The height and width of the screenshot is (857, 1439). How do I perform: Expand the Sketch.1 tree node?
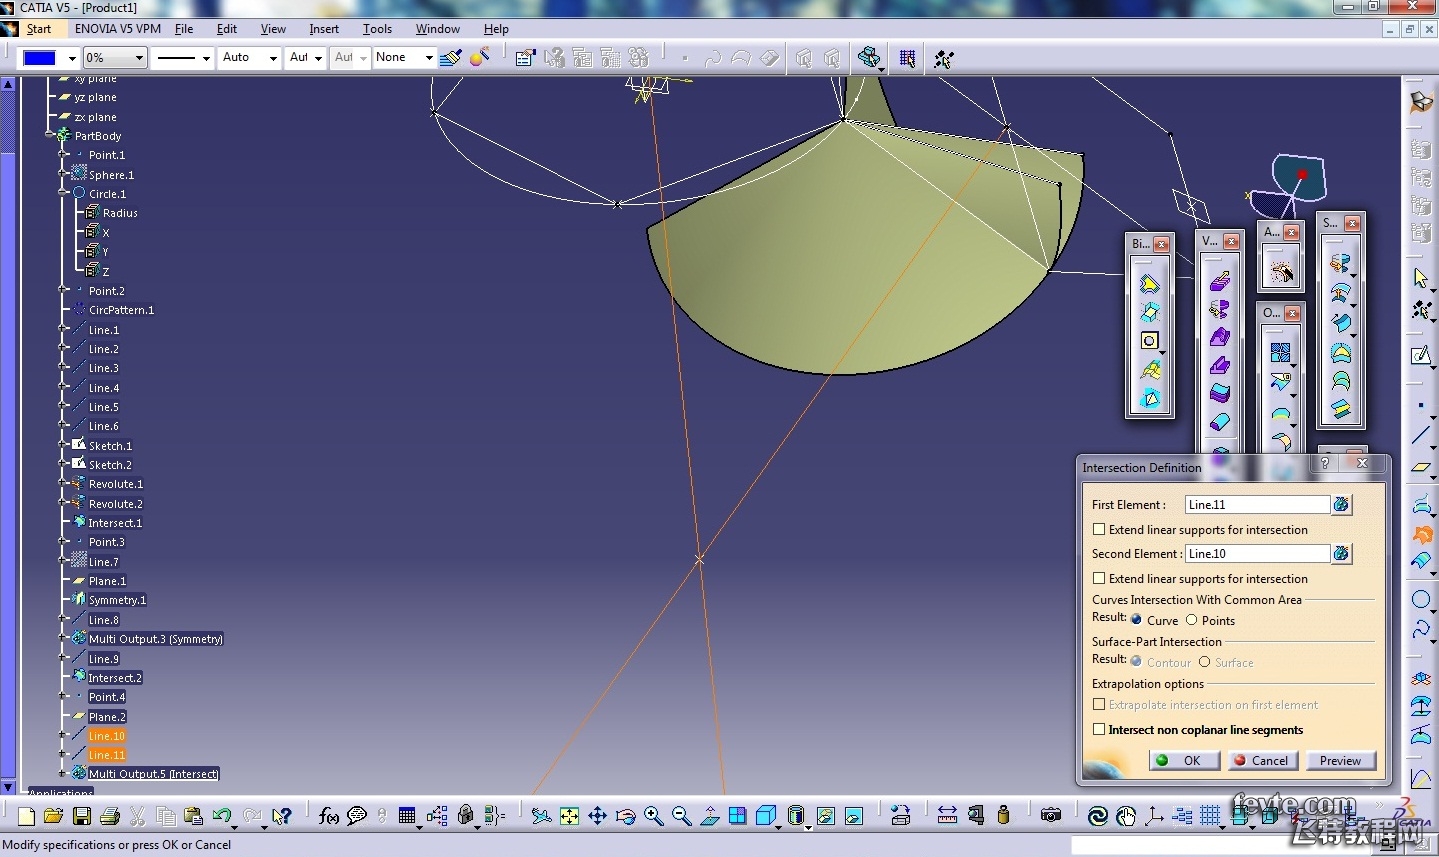[63, 446]
